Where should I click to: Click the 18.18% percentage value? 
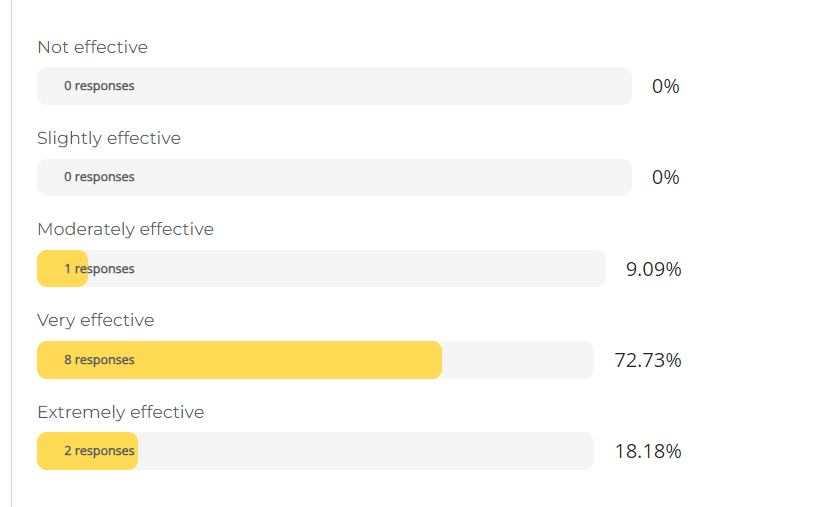[648, 451]
